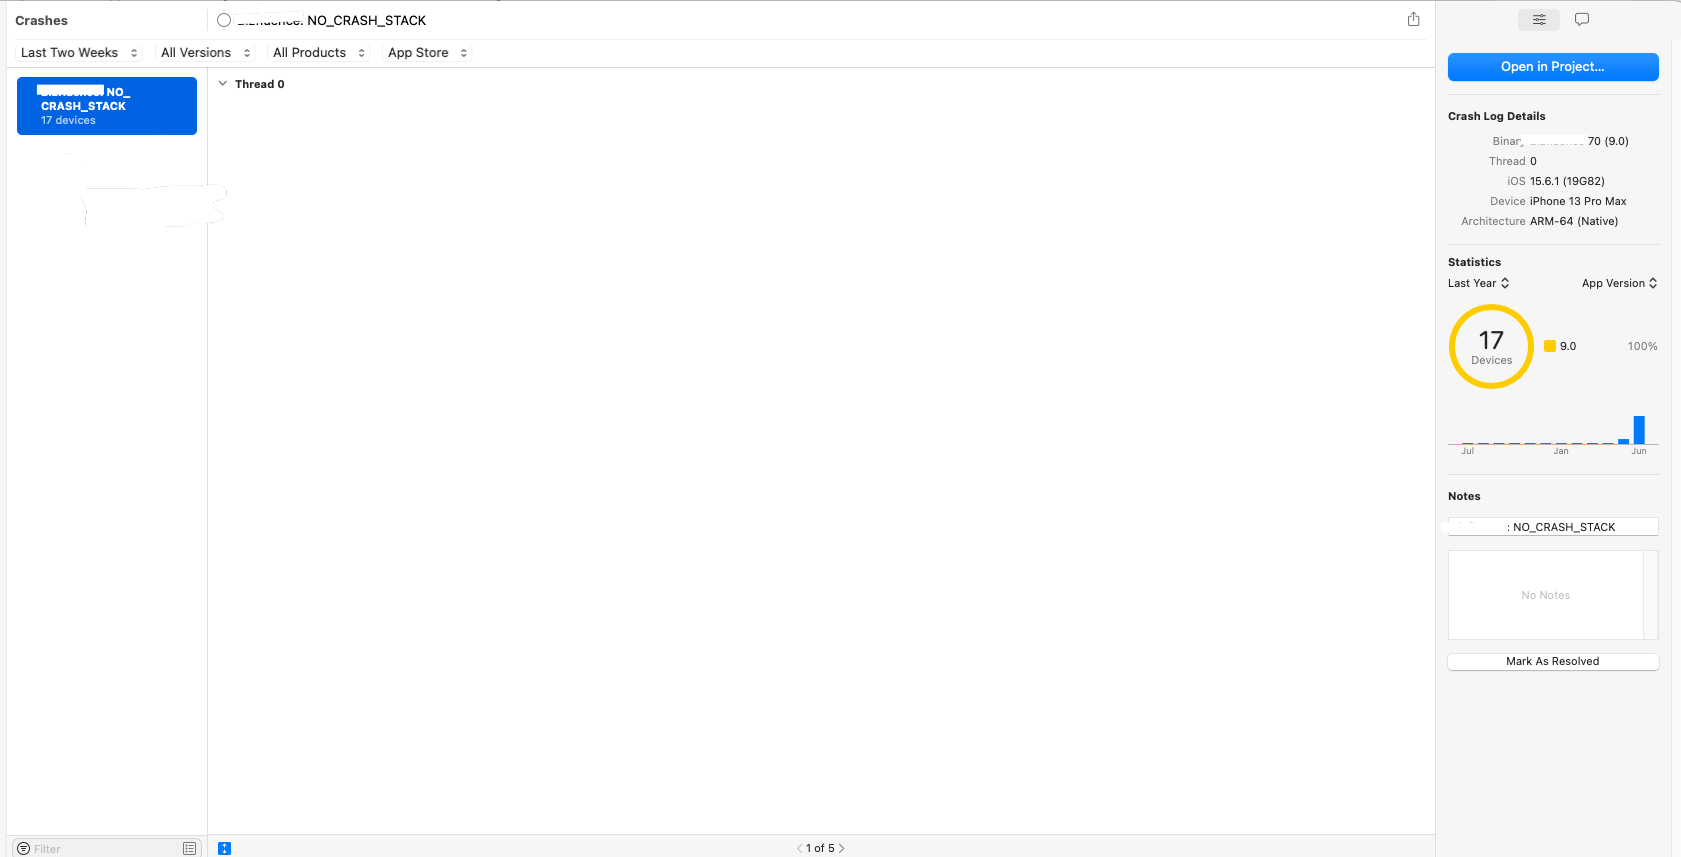This screenshot has width=1681, height=857.
Task: Go to the next crash log arrow
Action: click(842, 848)
